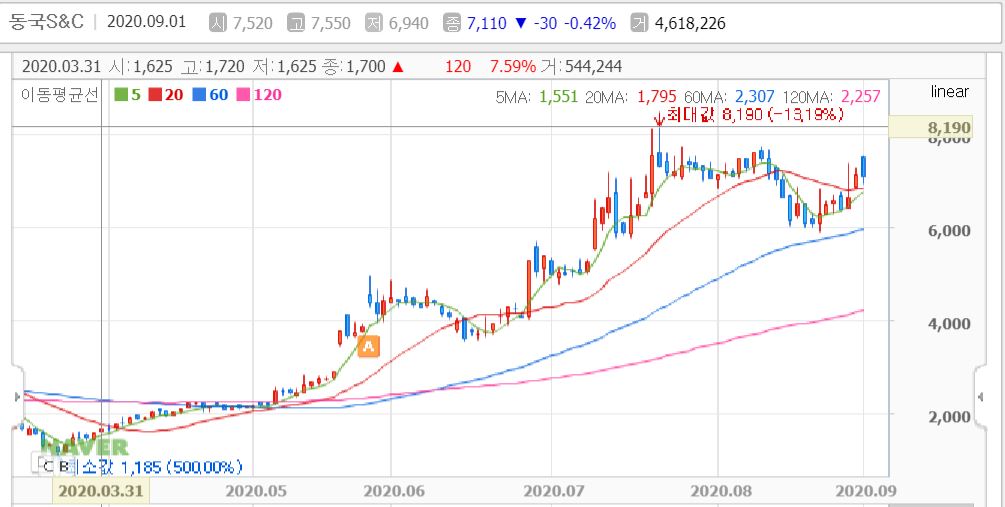Click the 종 (closing price) icon

click(x=452, y=23)
